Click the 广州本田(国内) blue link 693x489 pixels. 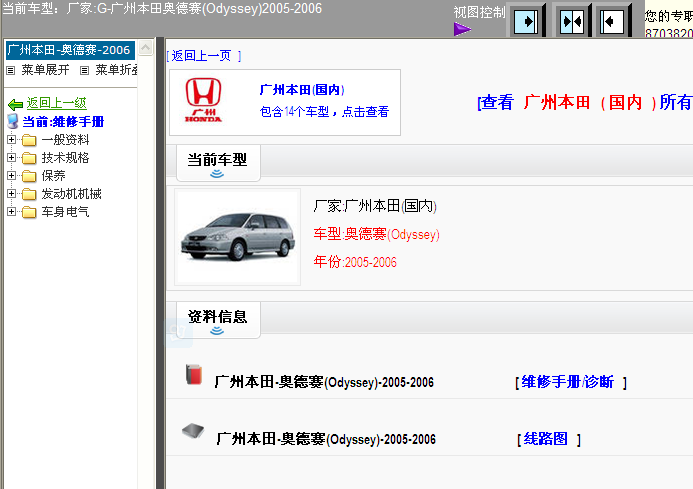click(x=302, y=90)
